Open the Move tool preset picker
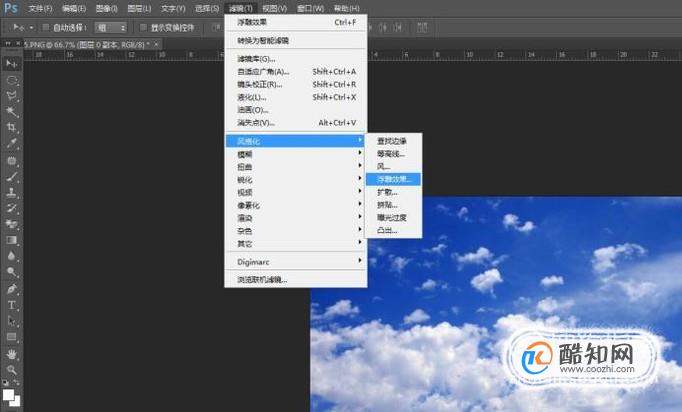This screenshot has height=412, width=682. 31,28
